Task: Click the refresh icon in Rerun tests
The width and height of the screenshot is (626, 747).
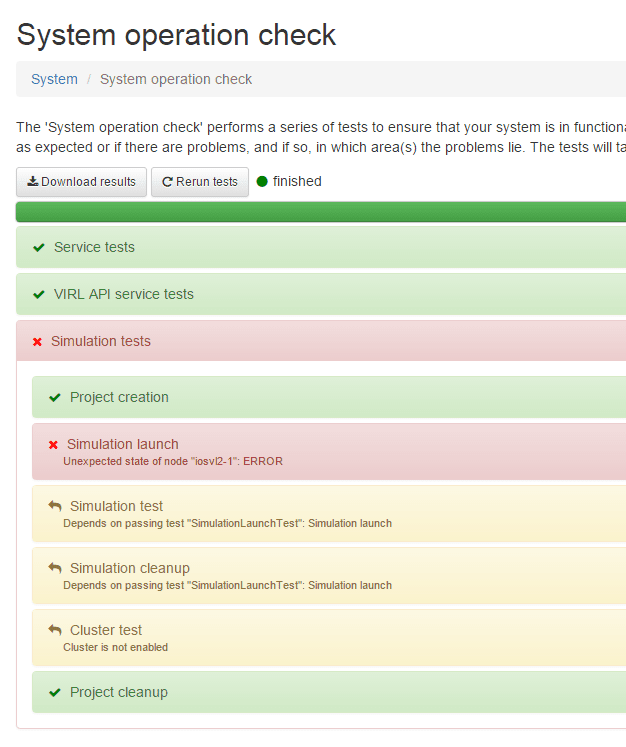Action: tap(167, 182)
